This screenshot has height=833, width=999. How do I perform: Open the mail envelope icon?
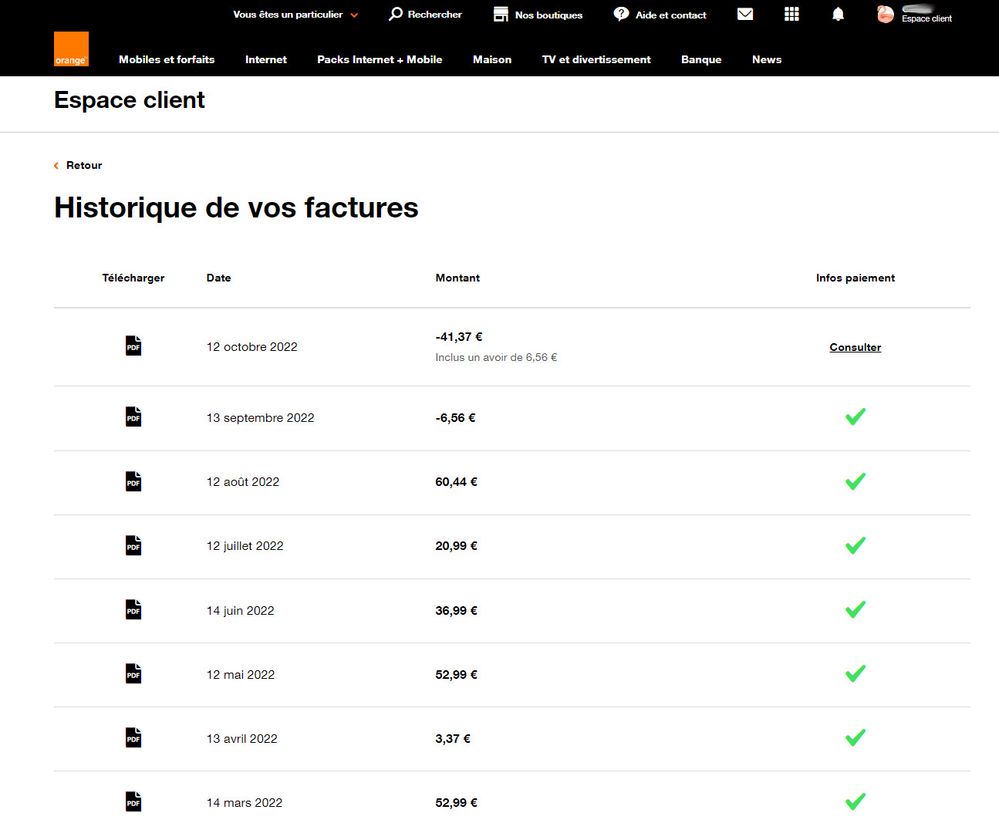[x=745, y=14]
